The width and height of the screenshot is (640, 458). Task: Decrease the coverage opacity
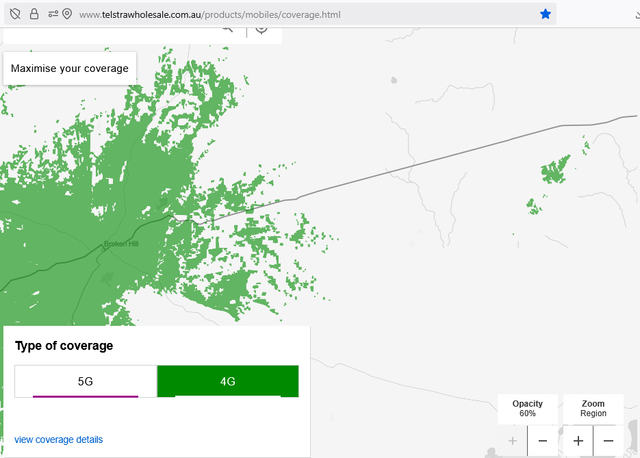(x=542, y=441)
